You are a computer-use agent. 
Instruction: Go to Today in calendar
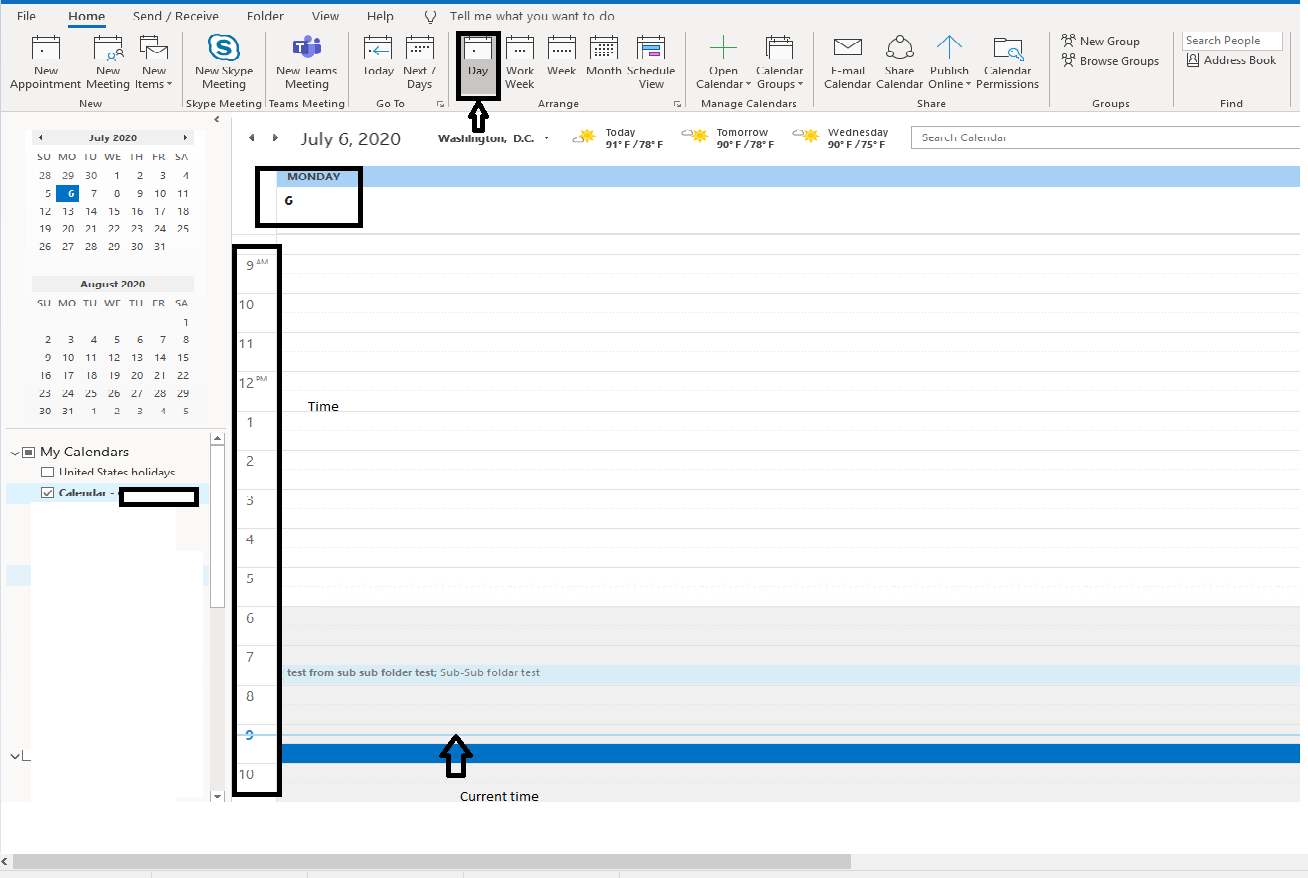(x=378, y=63)
